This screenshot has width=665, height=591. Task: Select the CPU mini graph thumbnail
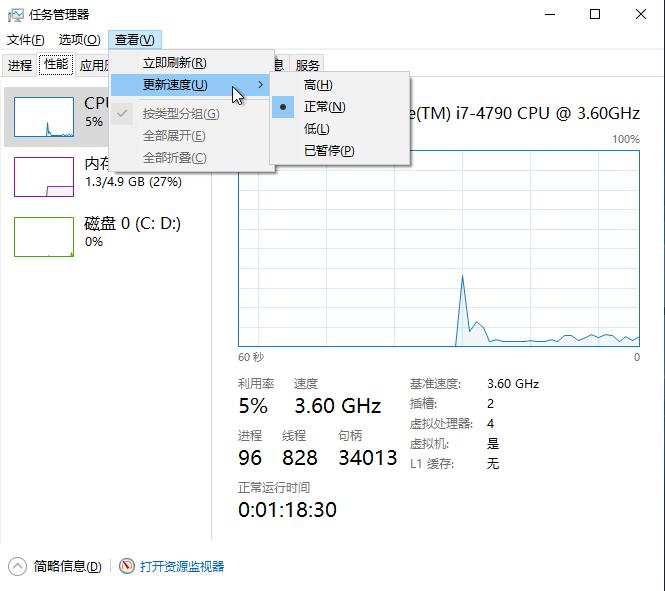click(44, 117)
